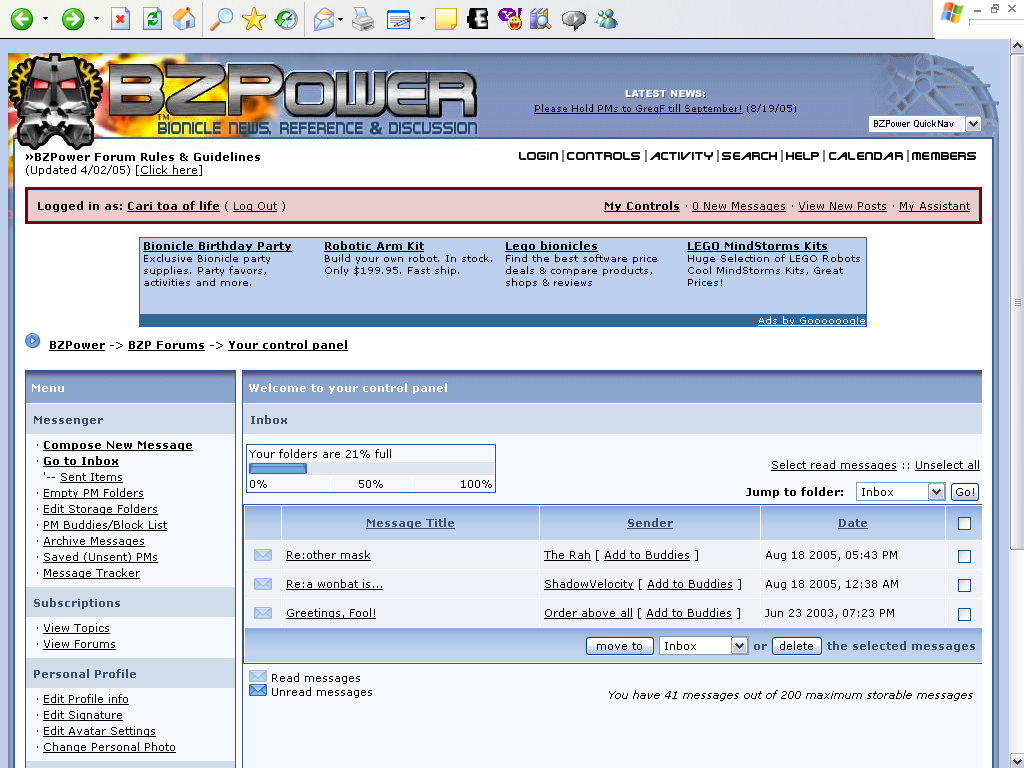Print the page with printer icon

363,19
